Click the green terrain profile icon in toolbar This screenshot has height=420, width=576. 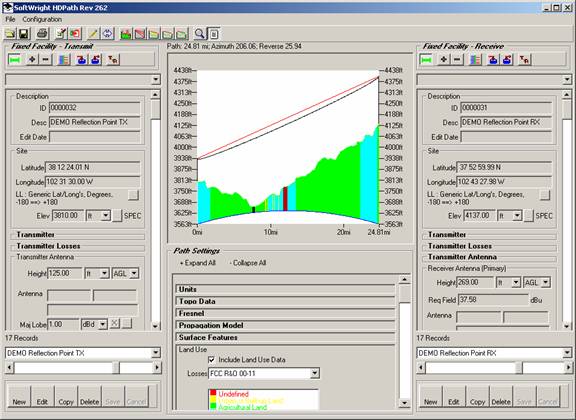tap(126, 34)
